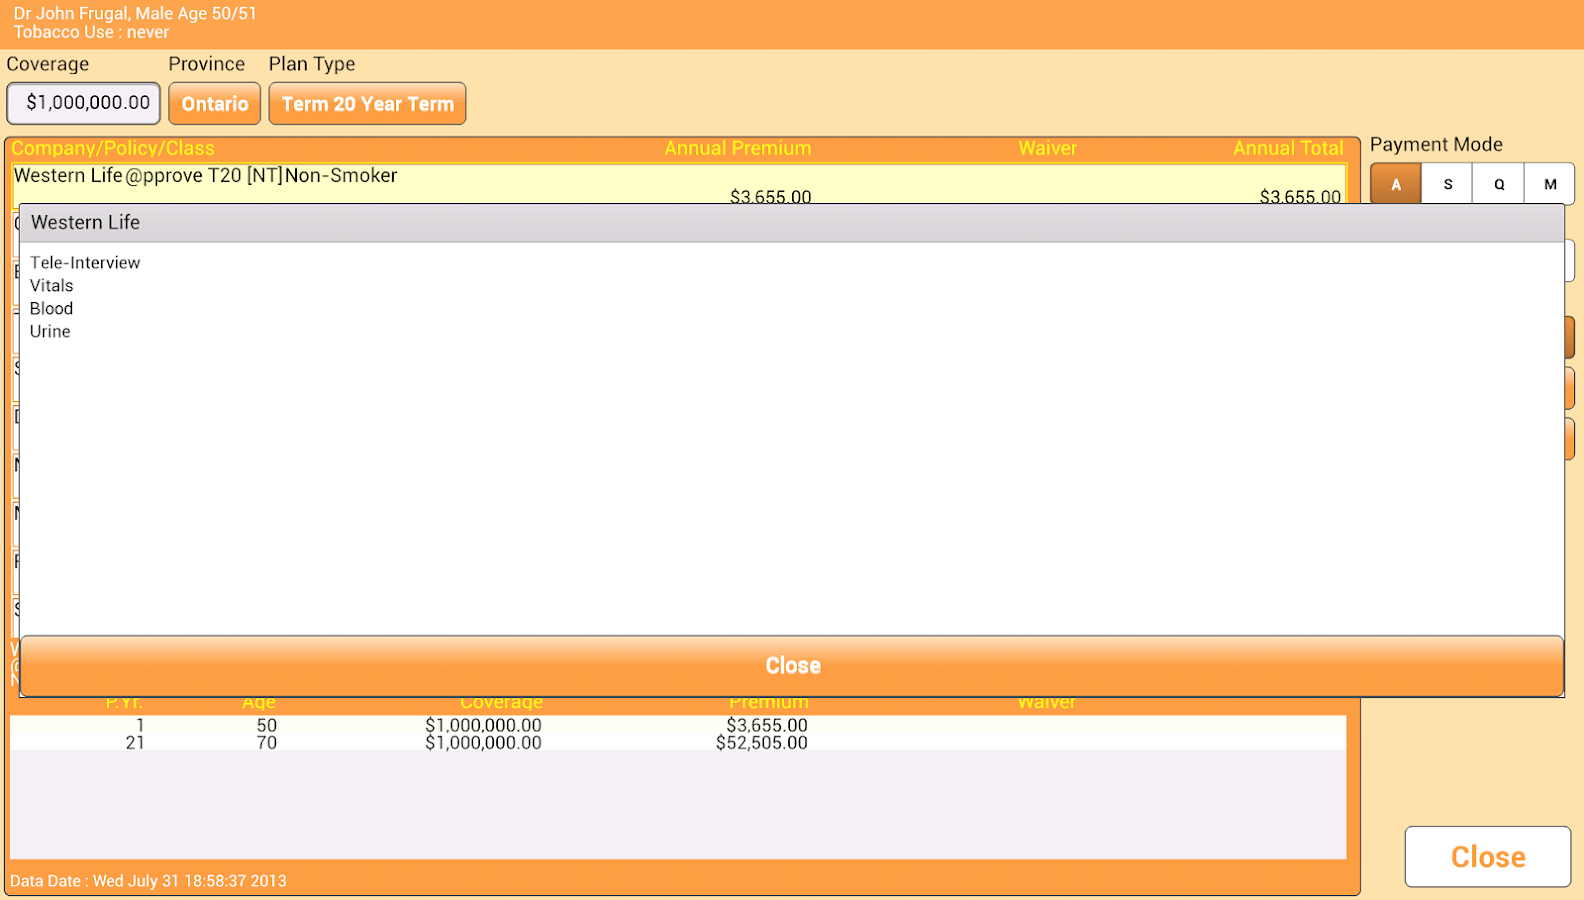Click the Waiver column header
Image resolution: width=1584 pixels, height=900 pixels.
1047,149
